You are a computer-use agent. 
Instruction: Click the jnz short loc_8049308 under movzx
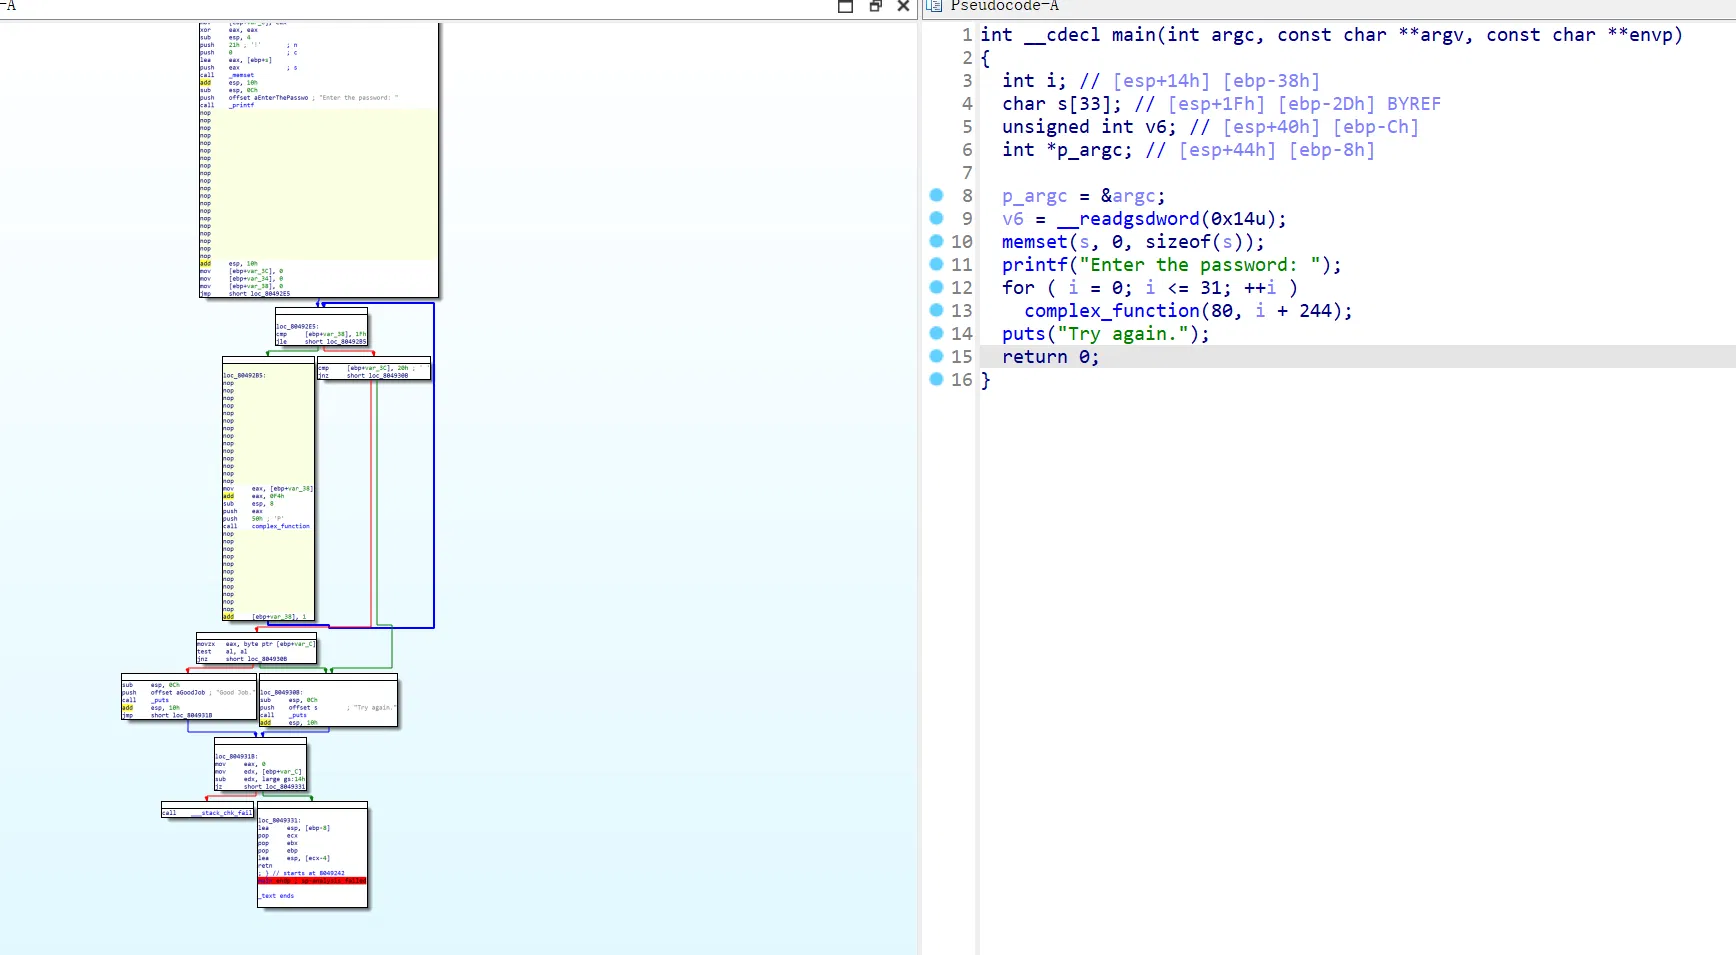coord(242,659)
